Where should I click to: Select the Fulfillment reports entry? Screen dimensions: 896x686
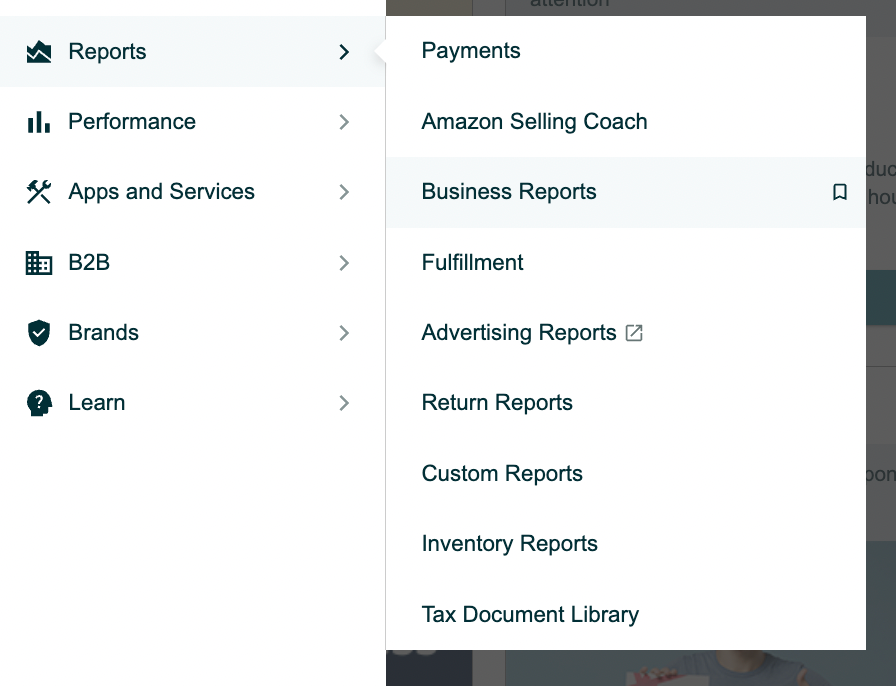626,263
